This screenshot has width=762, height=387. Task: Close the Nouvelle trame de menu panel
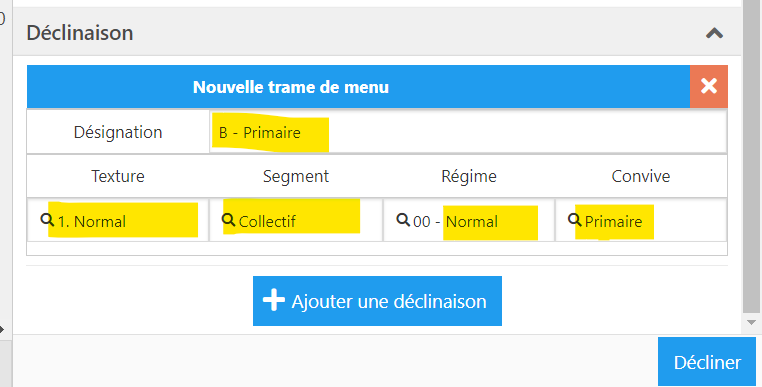click(709, 87)
